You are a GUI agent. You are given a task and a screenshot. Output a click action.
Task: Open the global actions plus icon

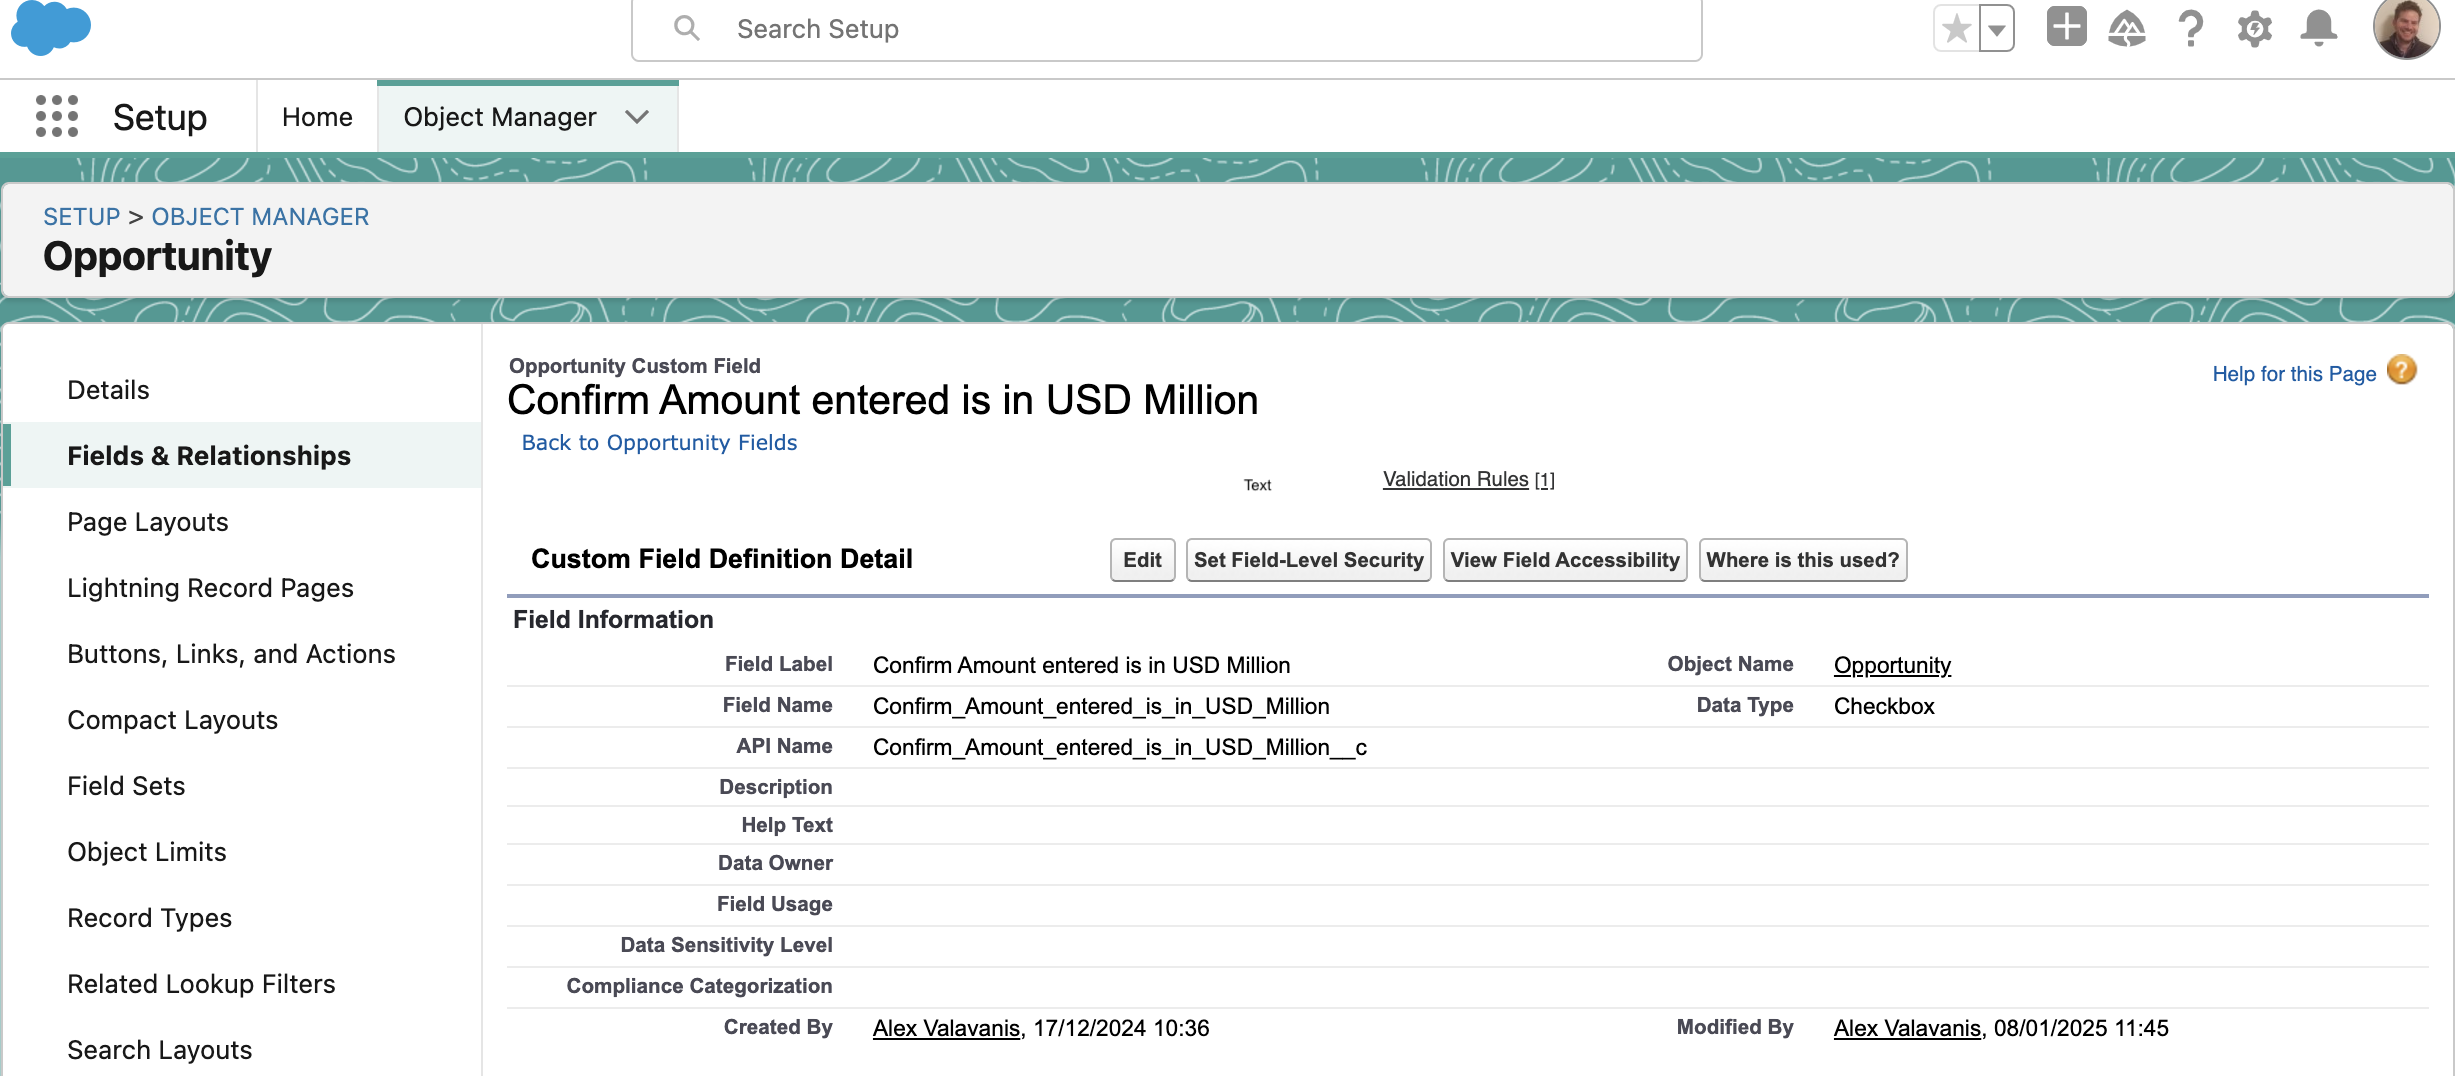click(2066, 27)
